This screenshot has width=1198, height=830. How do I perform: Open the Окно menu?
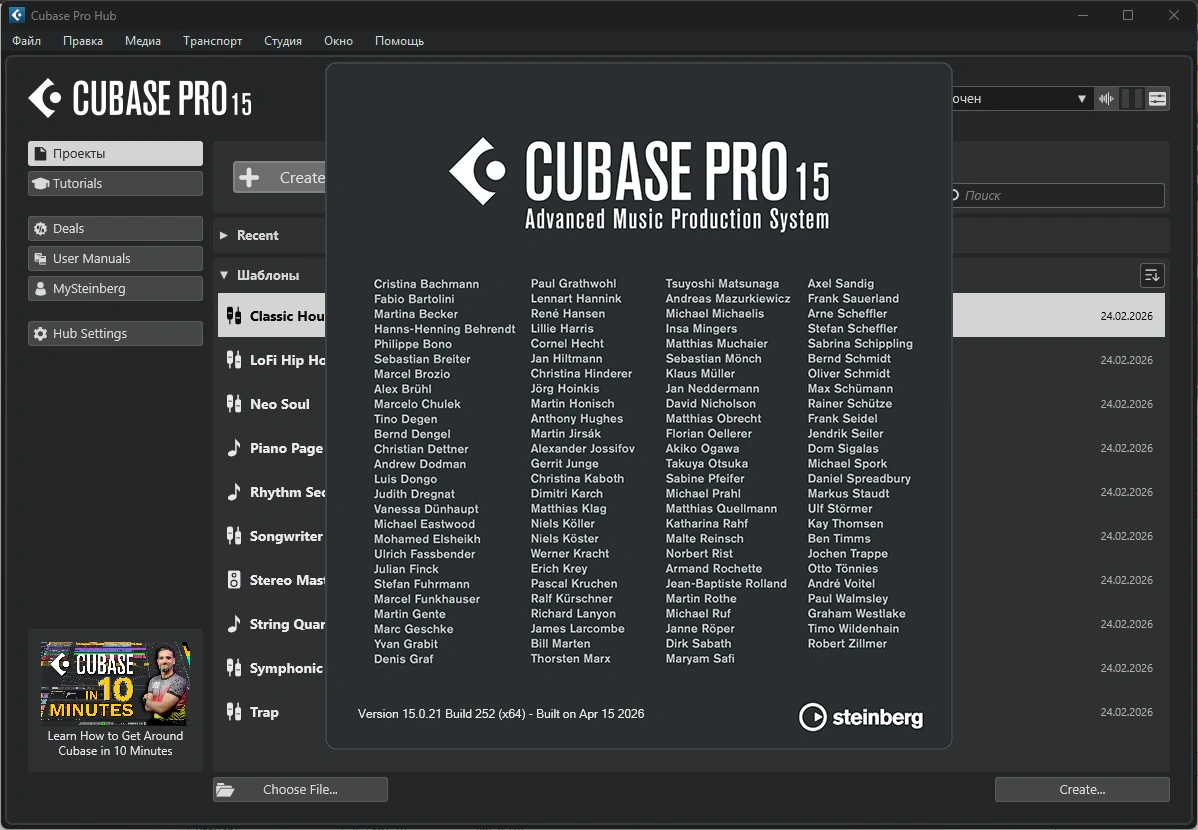338,41
